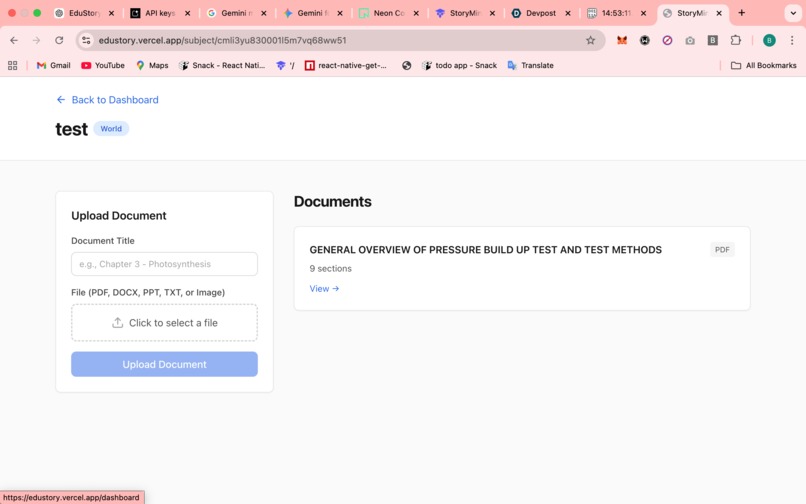
Task: Open the MetaMask fox extension
Action: [x=622, y=40]
